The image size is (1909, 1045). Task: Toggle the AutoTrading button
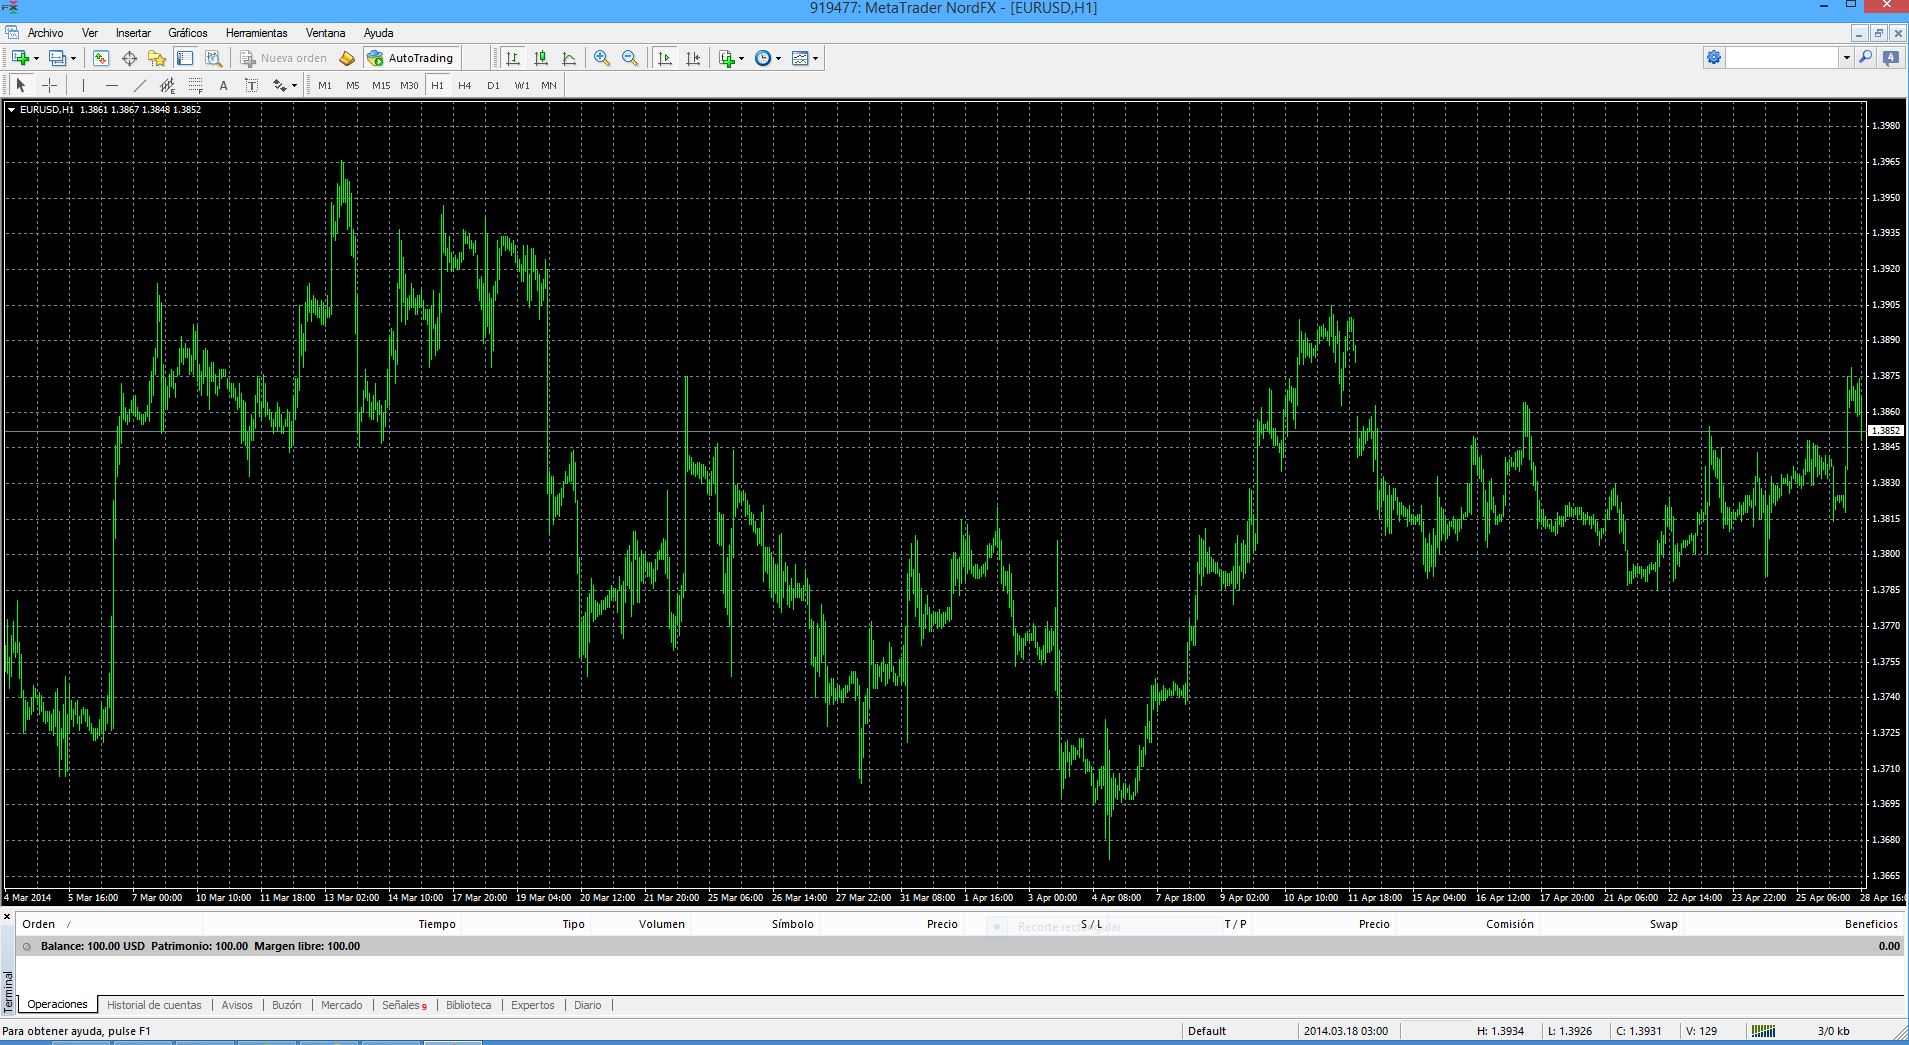click(411, 58)
